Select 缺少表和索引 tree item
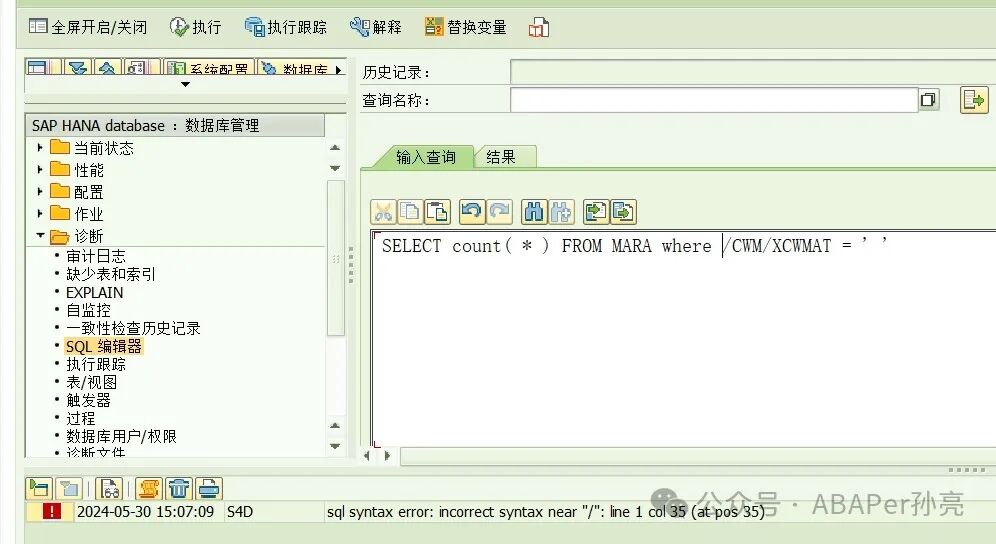This screenshot has height=544, width=996. click(111, 274)
